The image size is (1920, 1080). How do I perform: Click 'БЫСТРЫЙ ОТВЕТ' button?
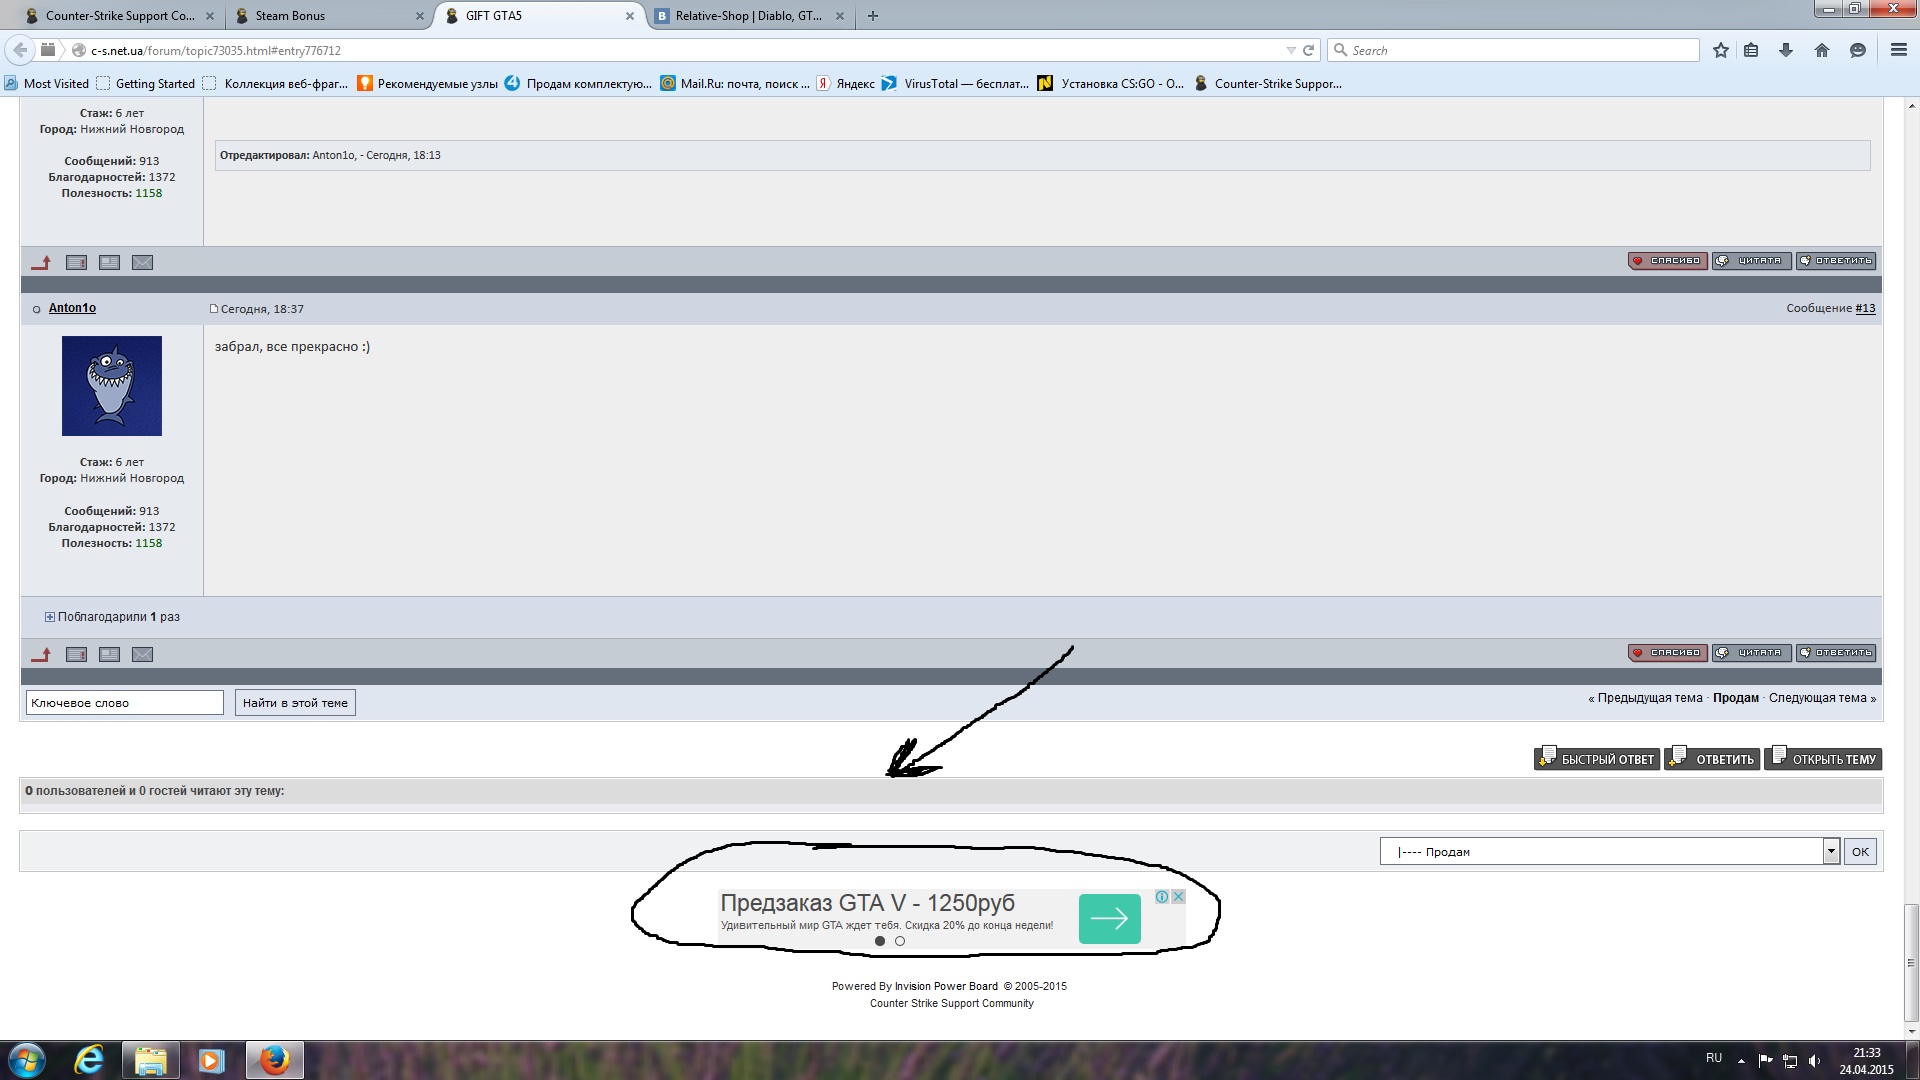(x=1597, y=759)
